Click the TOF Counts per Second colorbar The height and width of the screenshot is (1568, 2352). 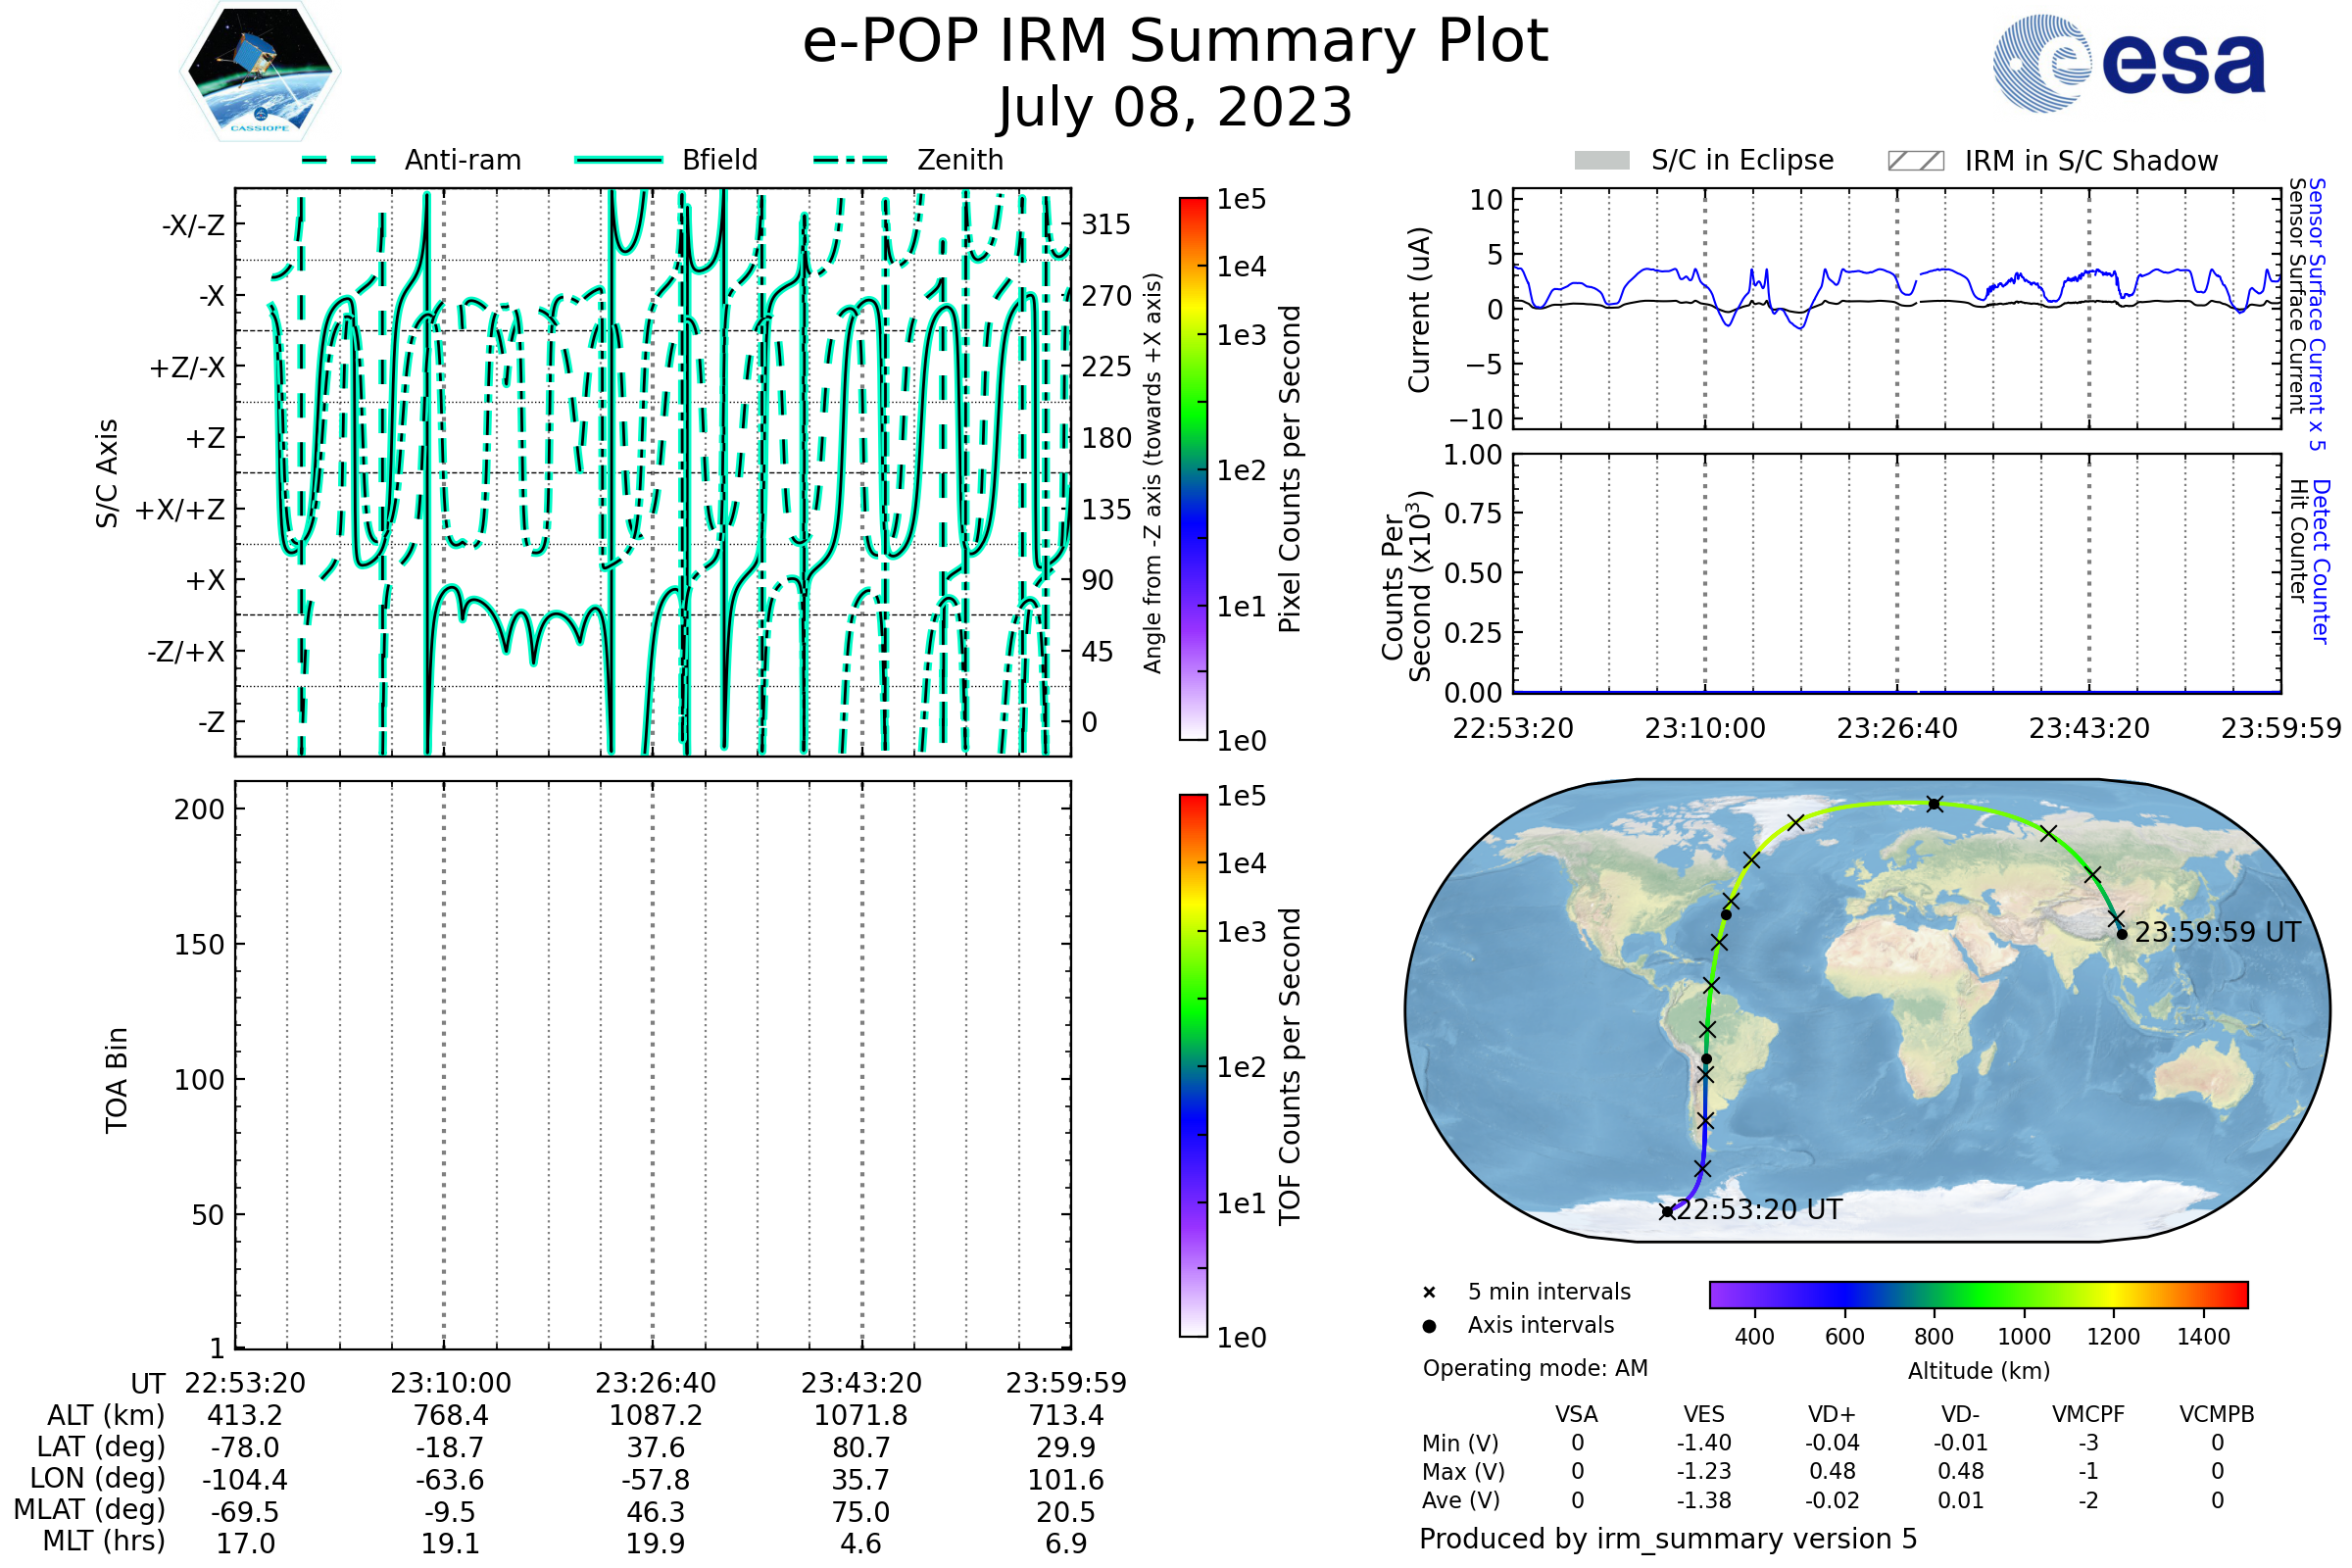tap(1193, 1065)
